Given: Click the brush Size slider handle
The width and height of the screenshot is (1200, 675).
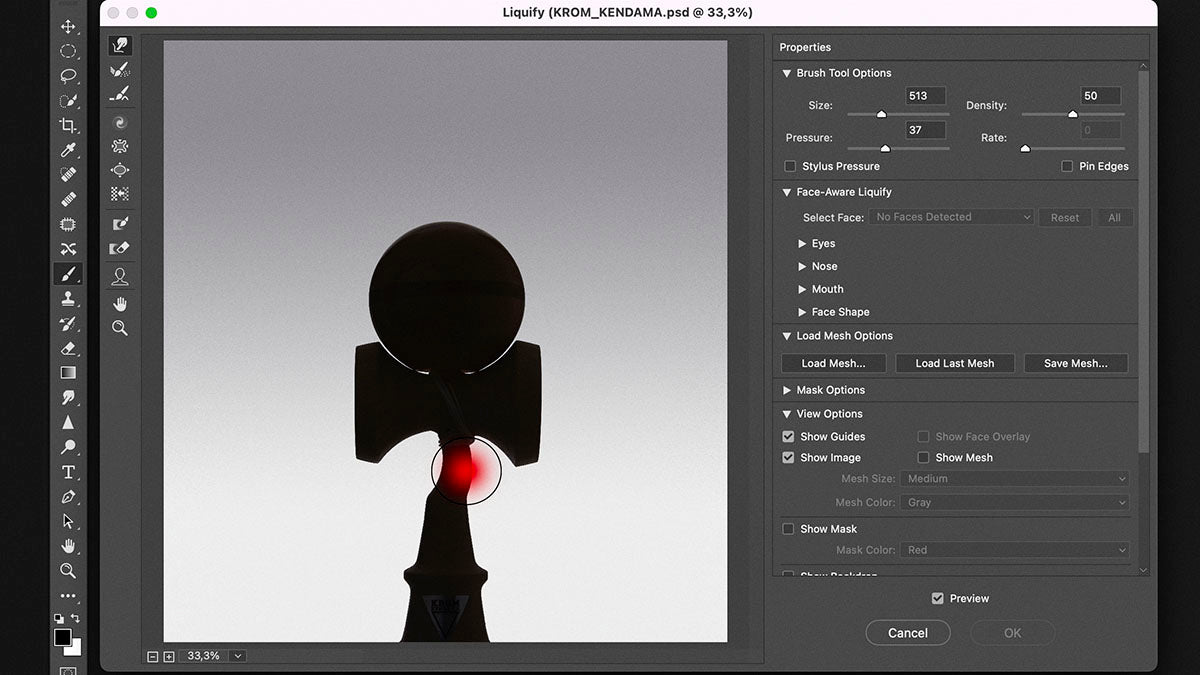Looking at the screenshot, I should (x=881, y=115).
